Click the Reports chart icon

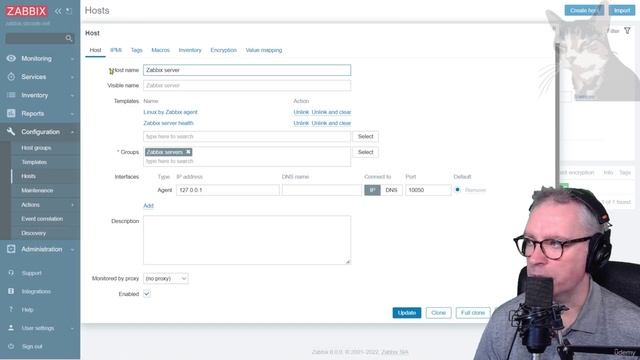(x=11, y=113)
